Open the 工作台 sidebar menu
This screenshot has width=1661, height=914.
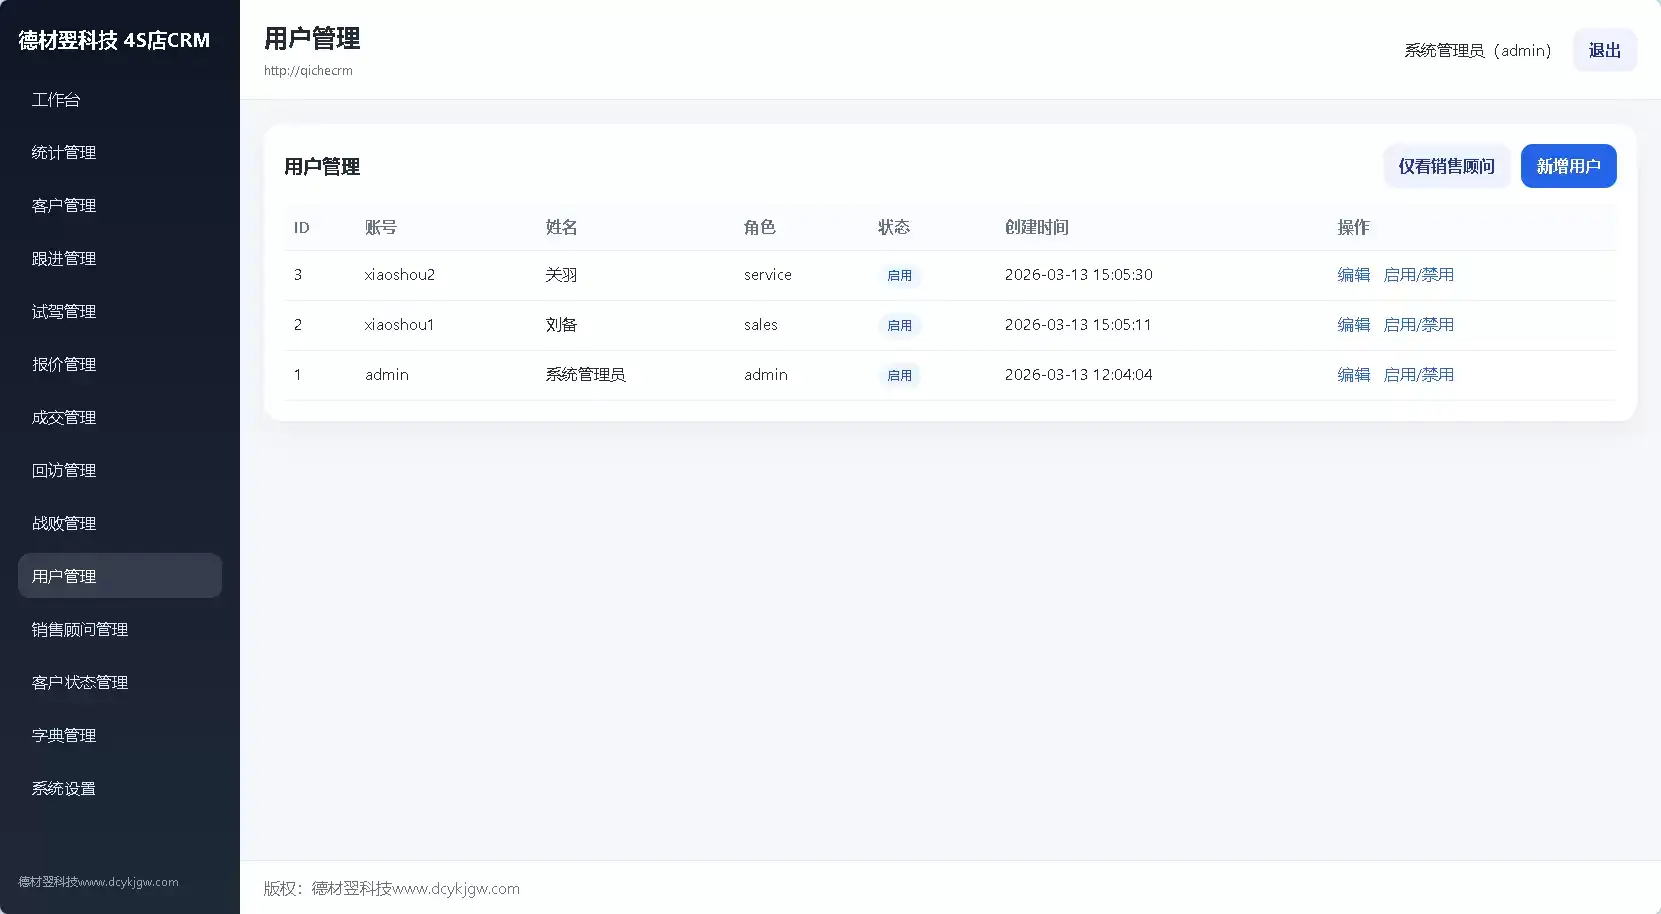pyautogui.click(x=56, y=100)
